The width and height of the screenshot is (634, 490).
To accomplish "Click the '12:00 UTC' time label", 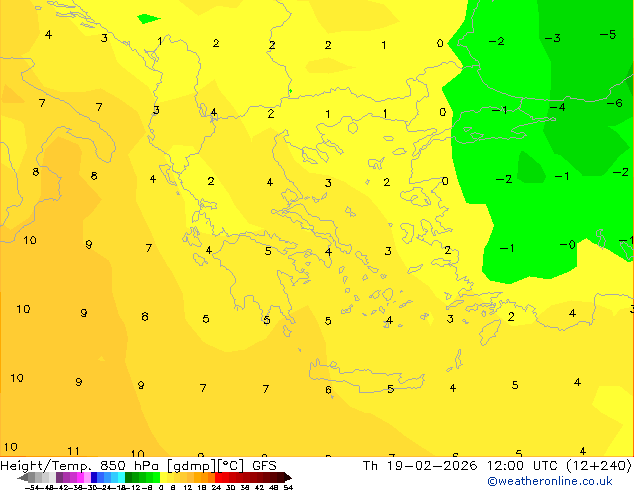I will (524, 466).
